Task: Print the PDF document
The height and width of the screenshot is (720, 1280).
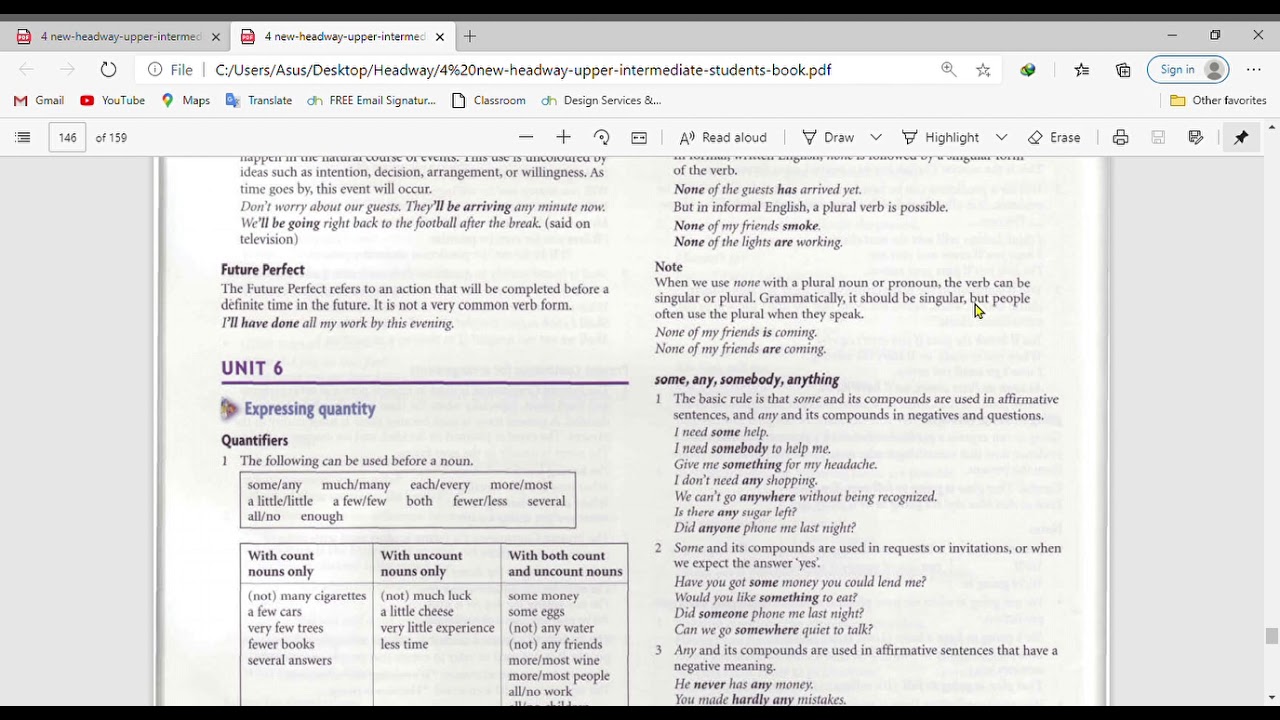Action: click(1121, 138)
